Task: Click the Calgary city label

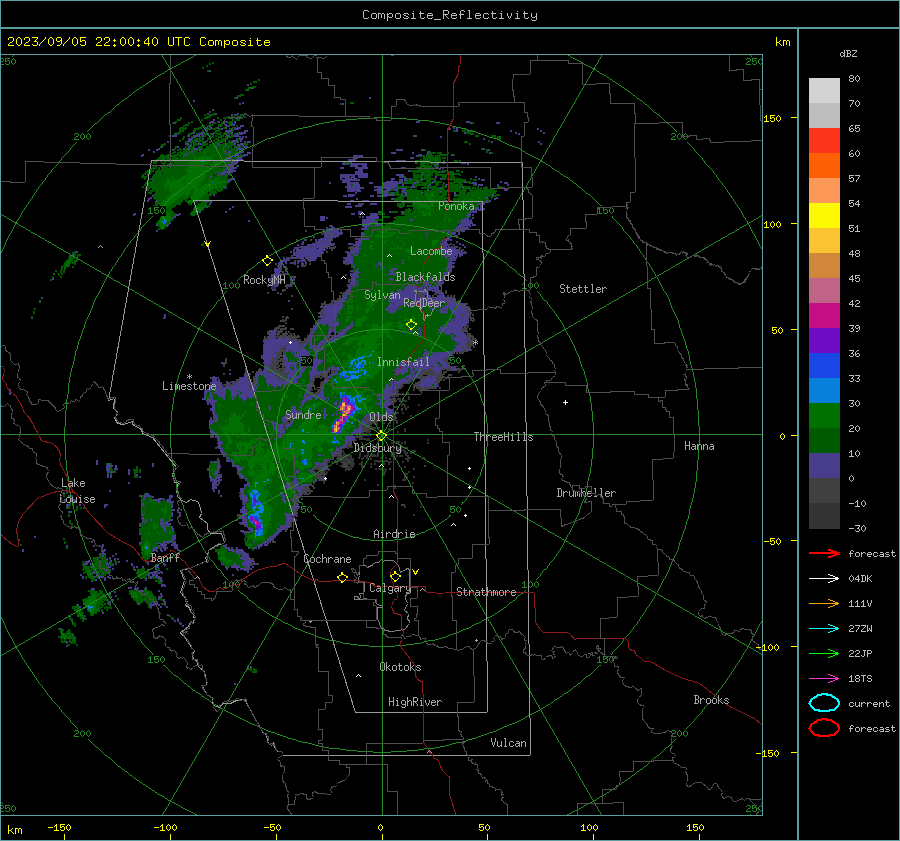Action: click(390, 588)
